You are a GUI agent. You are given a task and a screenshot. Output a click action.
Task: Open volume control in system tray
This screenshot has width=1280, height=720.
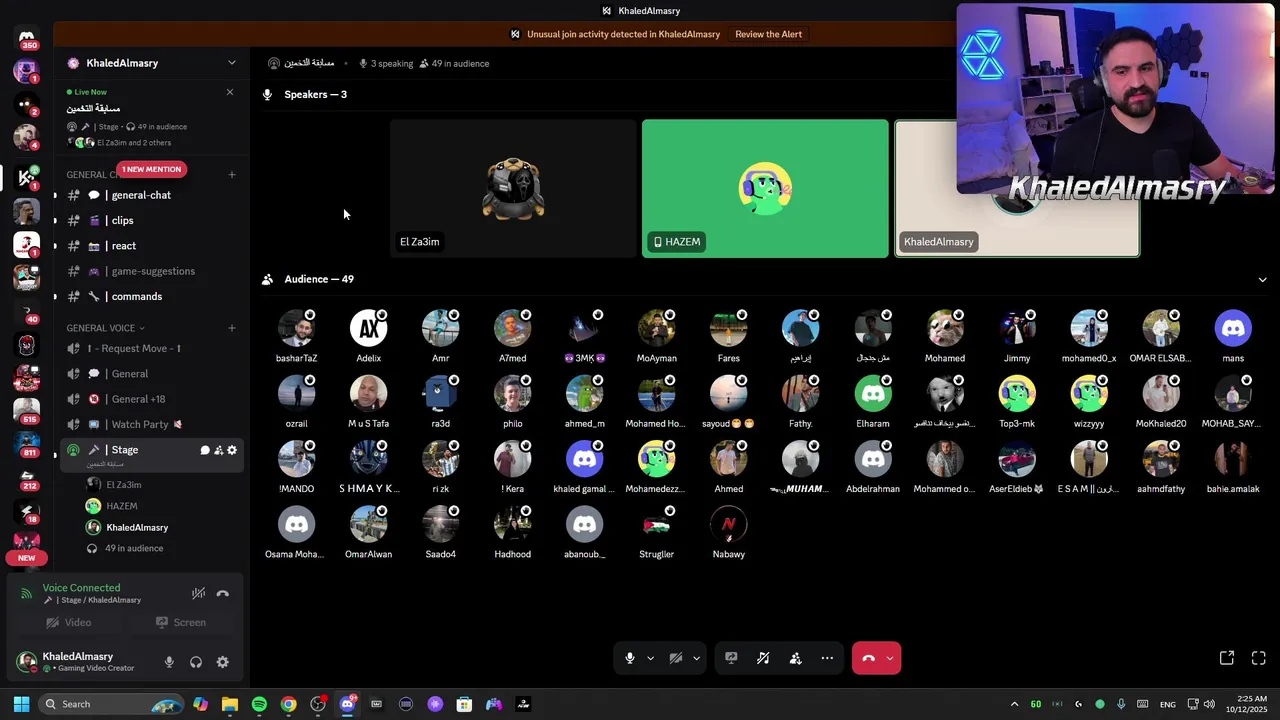1209,704
